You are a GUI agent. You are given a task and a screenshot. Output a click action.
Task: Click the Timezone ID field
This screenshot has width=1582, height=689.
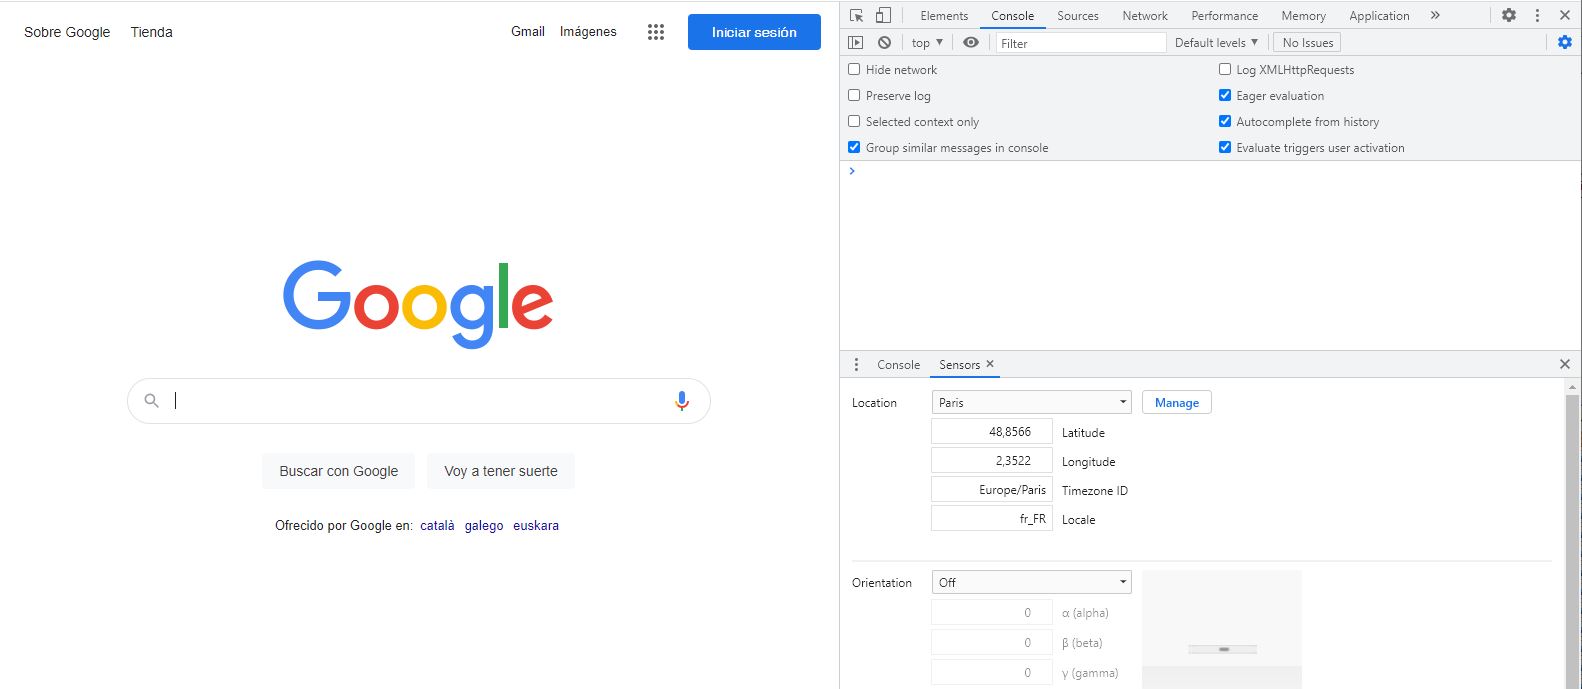(992, 489)
